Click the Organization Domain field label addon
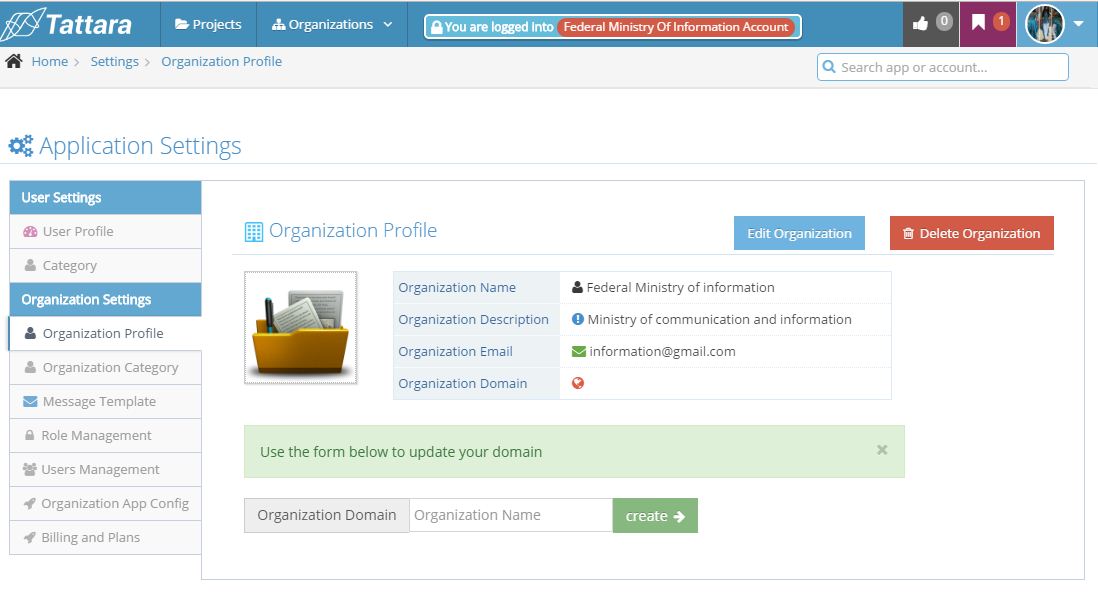This screenshot has width=1098, height=612. [326, 515]
